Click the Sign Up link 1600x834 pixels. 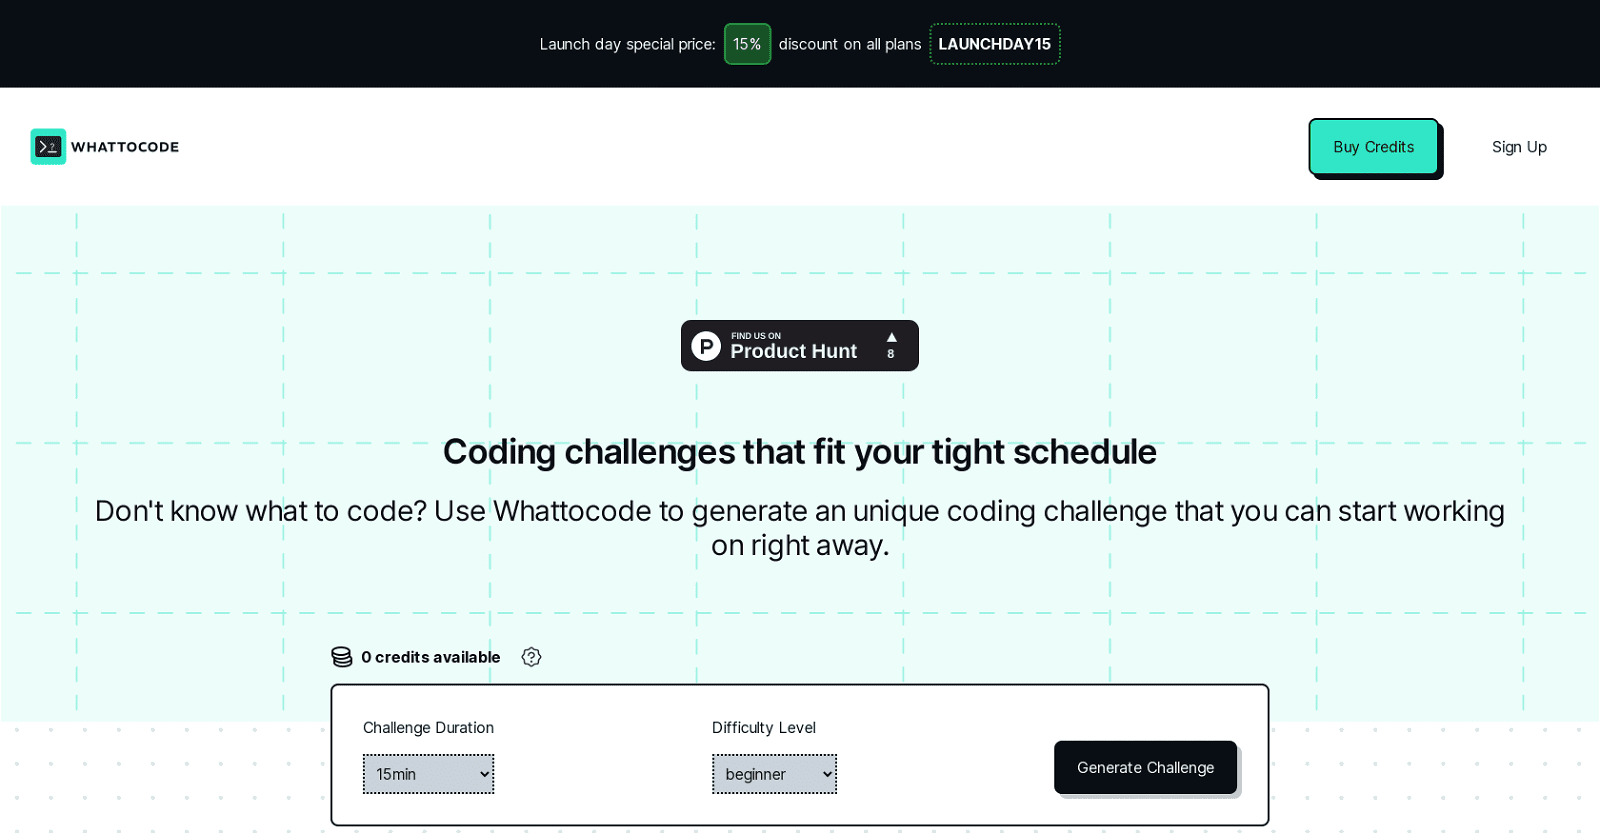coord(1518,147)
